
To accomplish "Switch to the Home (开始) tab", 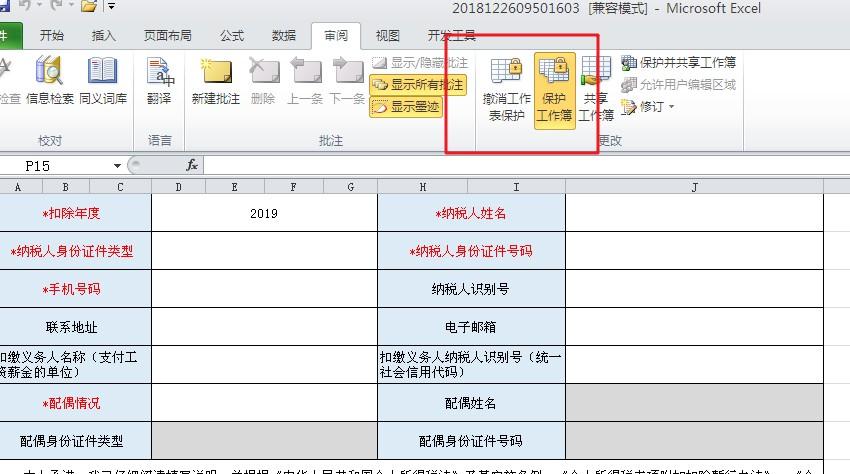I will pyautogui.click(x=51, y=36).
